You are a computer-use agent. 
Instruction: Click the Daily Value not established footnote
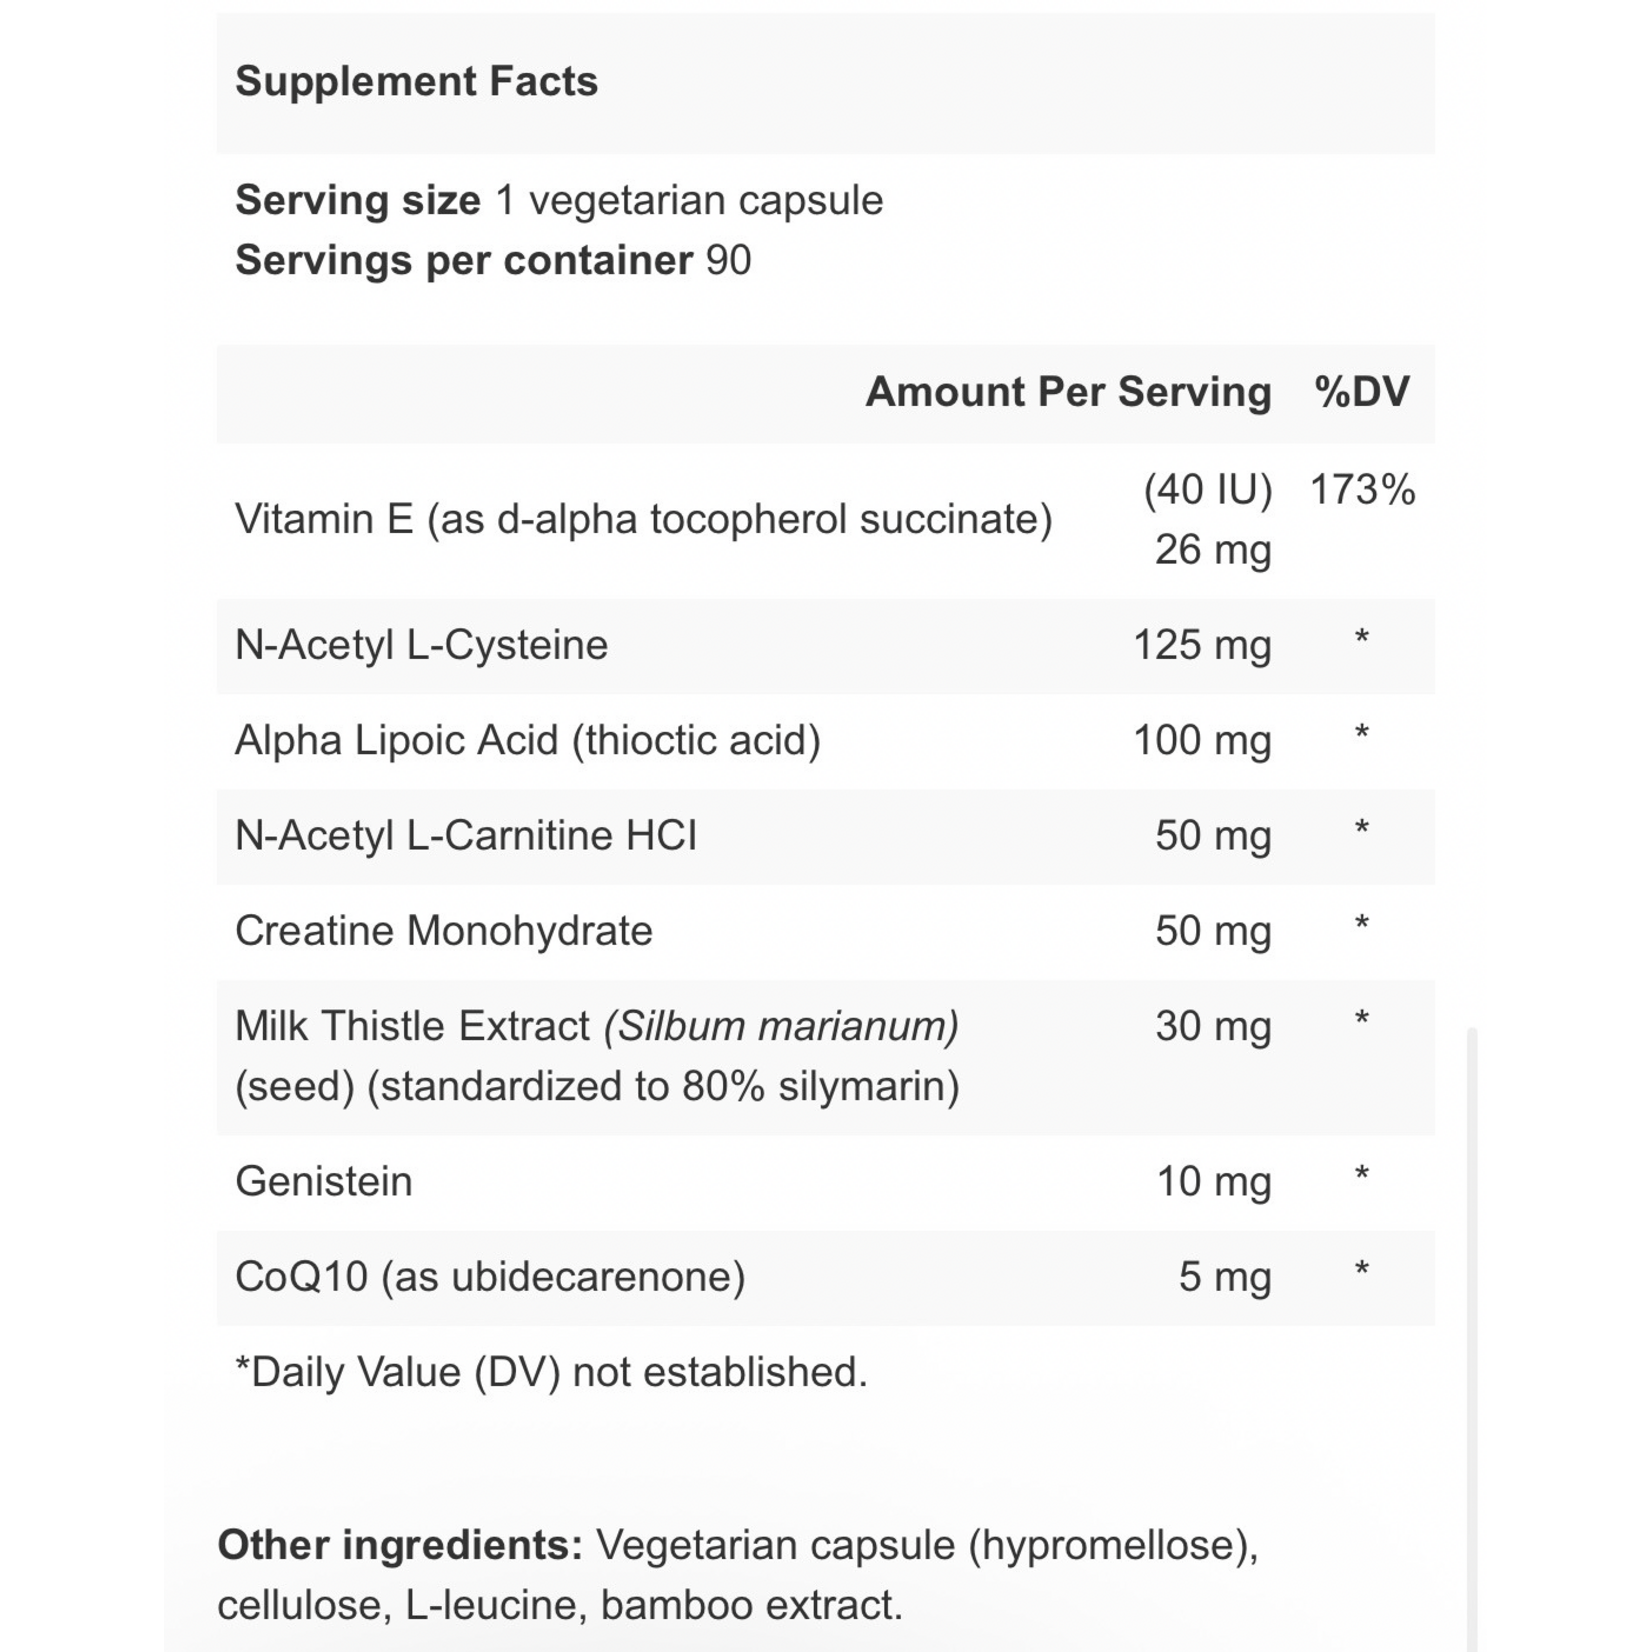click(551, 1372)
